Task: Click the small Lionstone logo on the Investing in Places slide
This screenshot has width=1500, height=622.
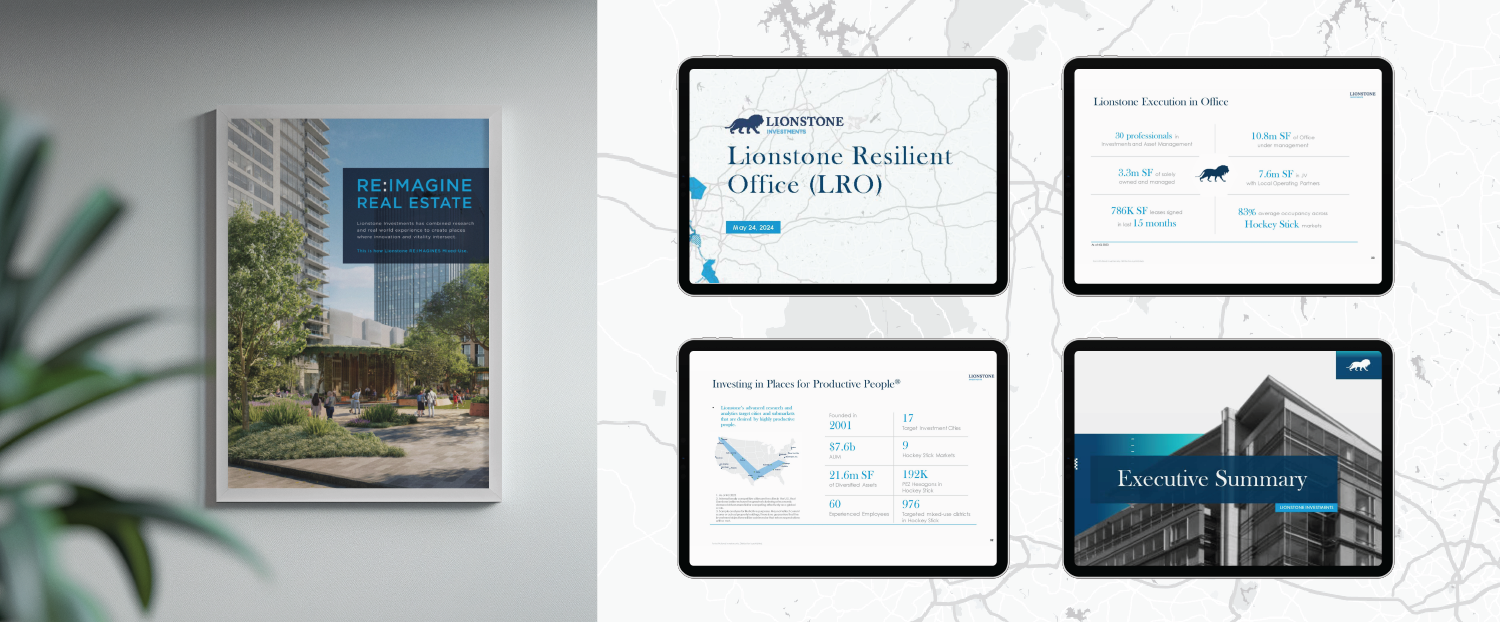Action: (x=982, y=377)
